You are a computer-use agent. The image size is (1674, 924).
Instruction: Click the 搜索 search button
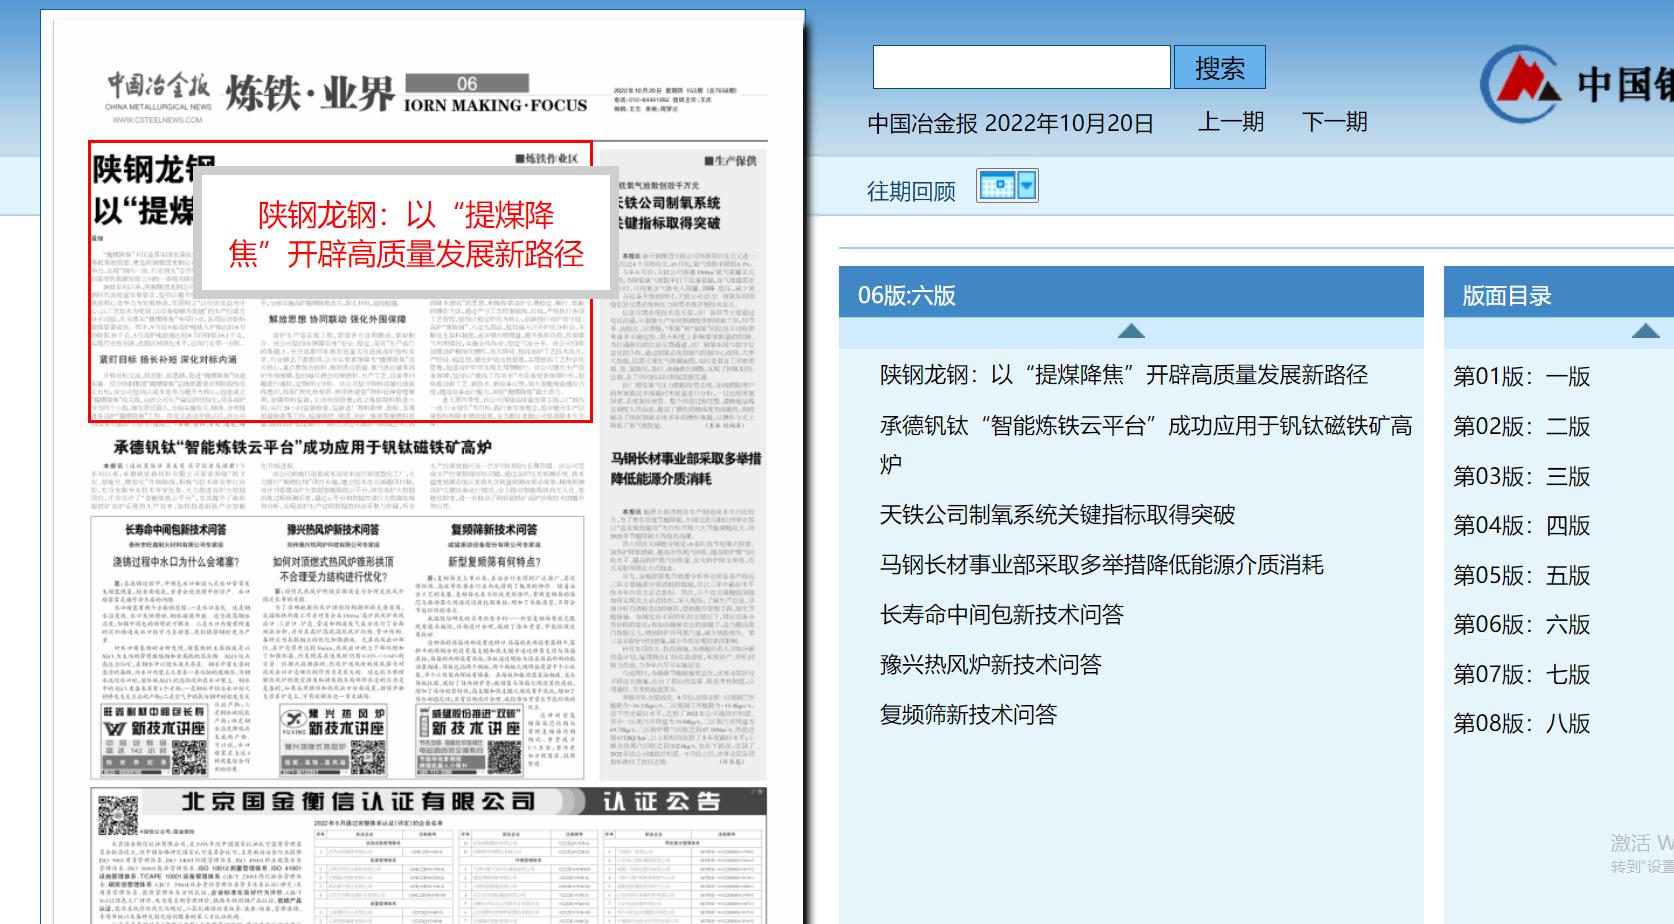[1219, 67]
